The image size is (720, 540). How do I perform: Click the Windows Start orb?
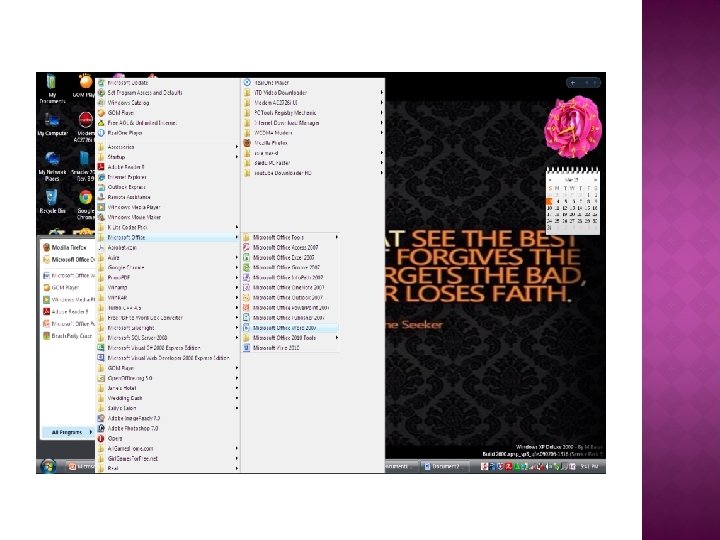[48, 466]
